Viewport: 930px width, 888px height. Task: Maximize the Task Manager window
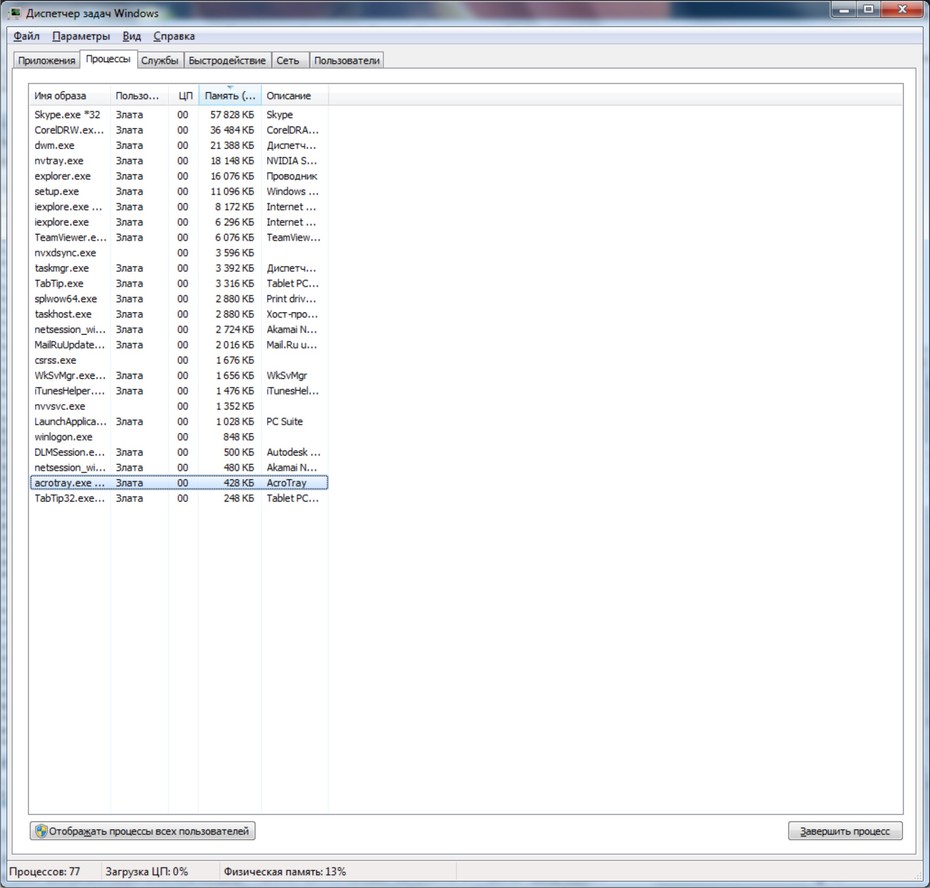[868, 9]
